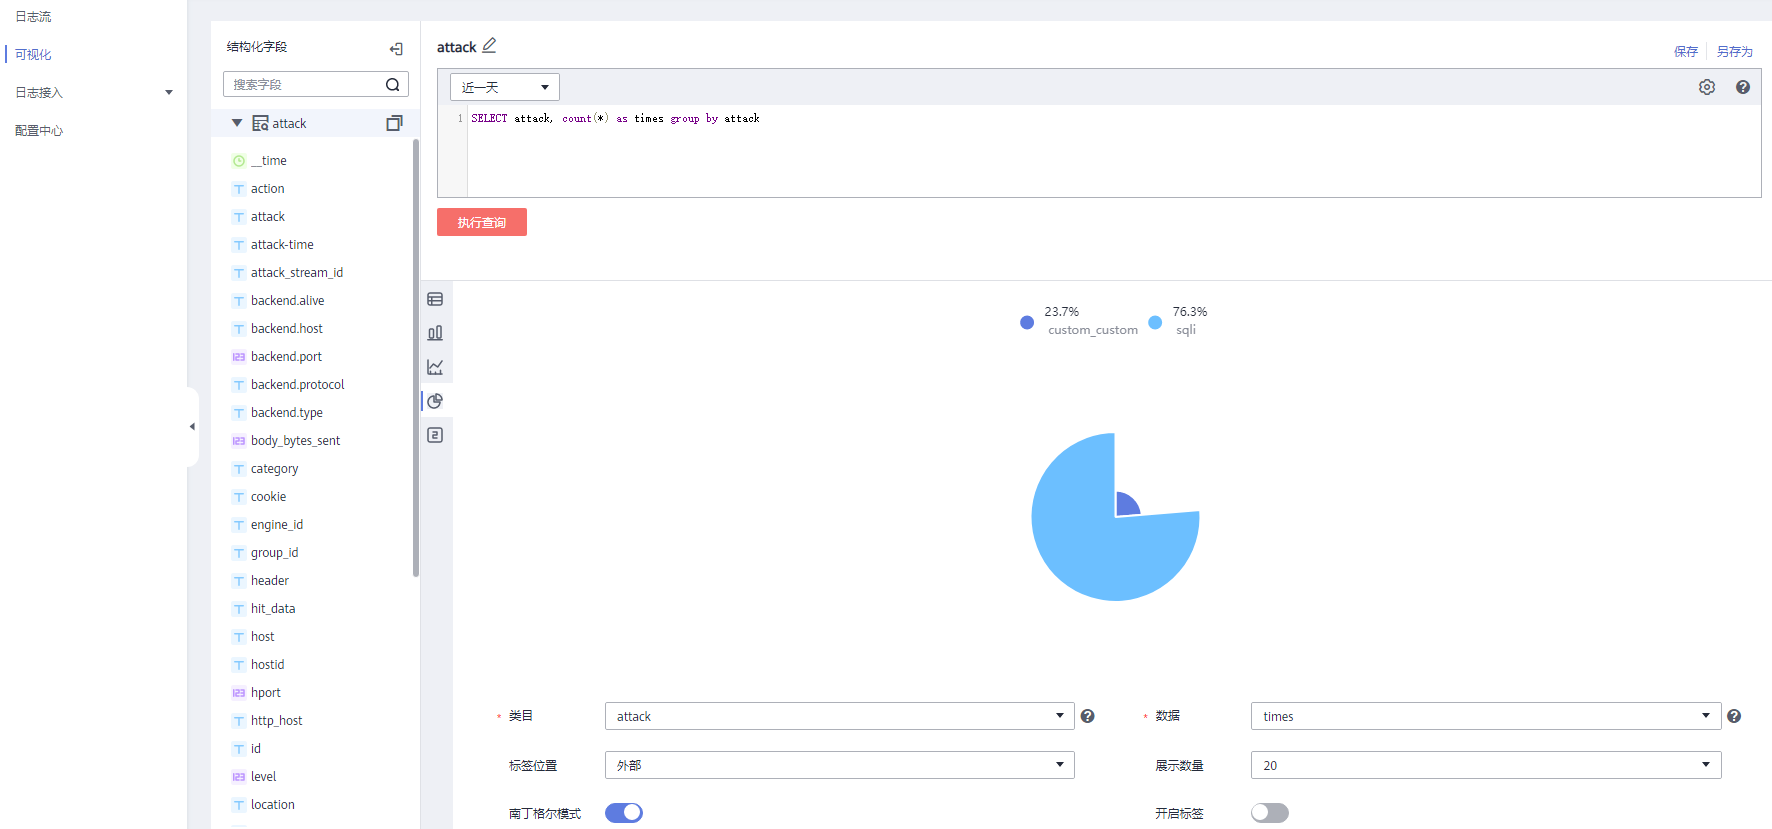The image size is (1772, 829).
Task: Click the field list scrollbar
Action: click(416, 358)
